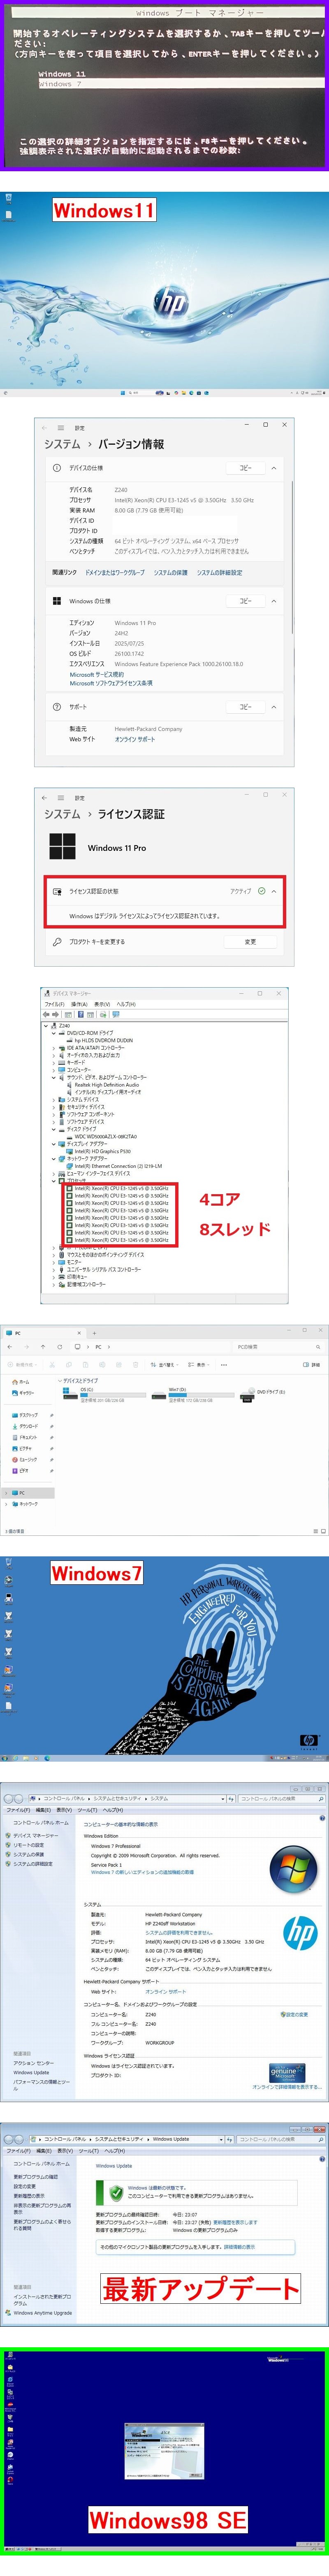This screenshot has width=329, height=2576.
Task: Click the コントロール パネルの検索 field in Windows 7 システム window
Action: (x=280, y=1799)
